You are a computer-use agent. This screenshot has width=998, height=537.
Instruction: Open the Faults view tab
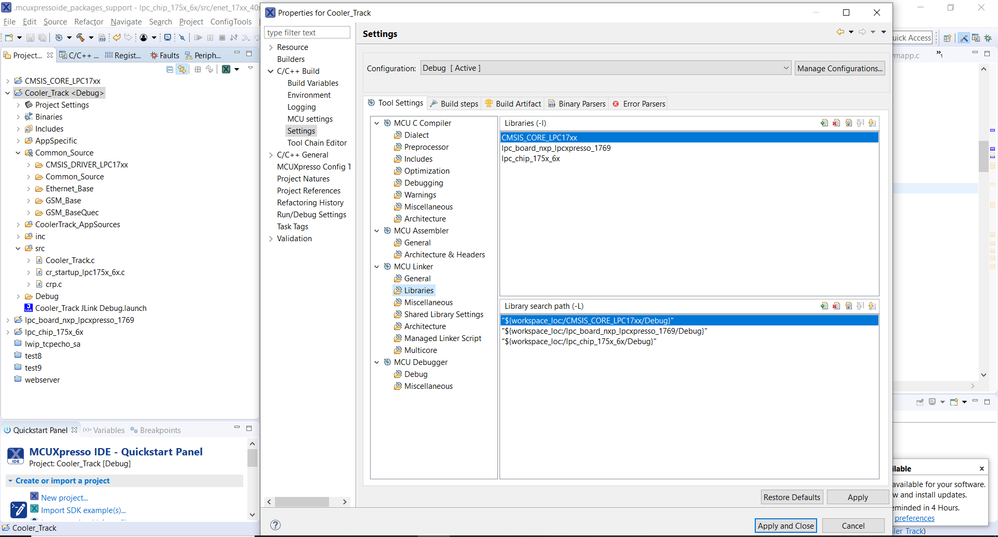tap(164, 55)
